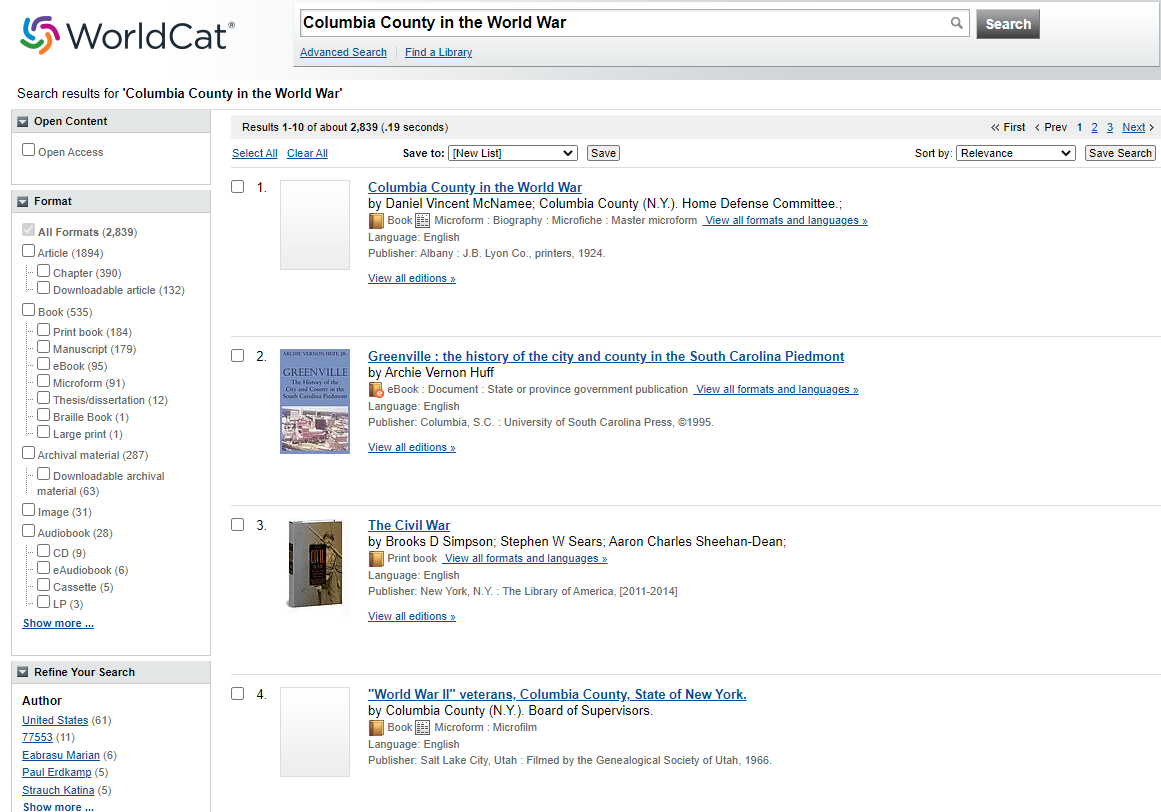Click microform icon on first result

(x=422, y=221)
